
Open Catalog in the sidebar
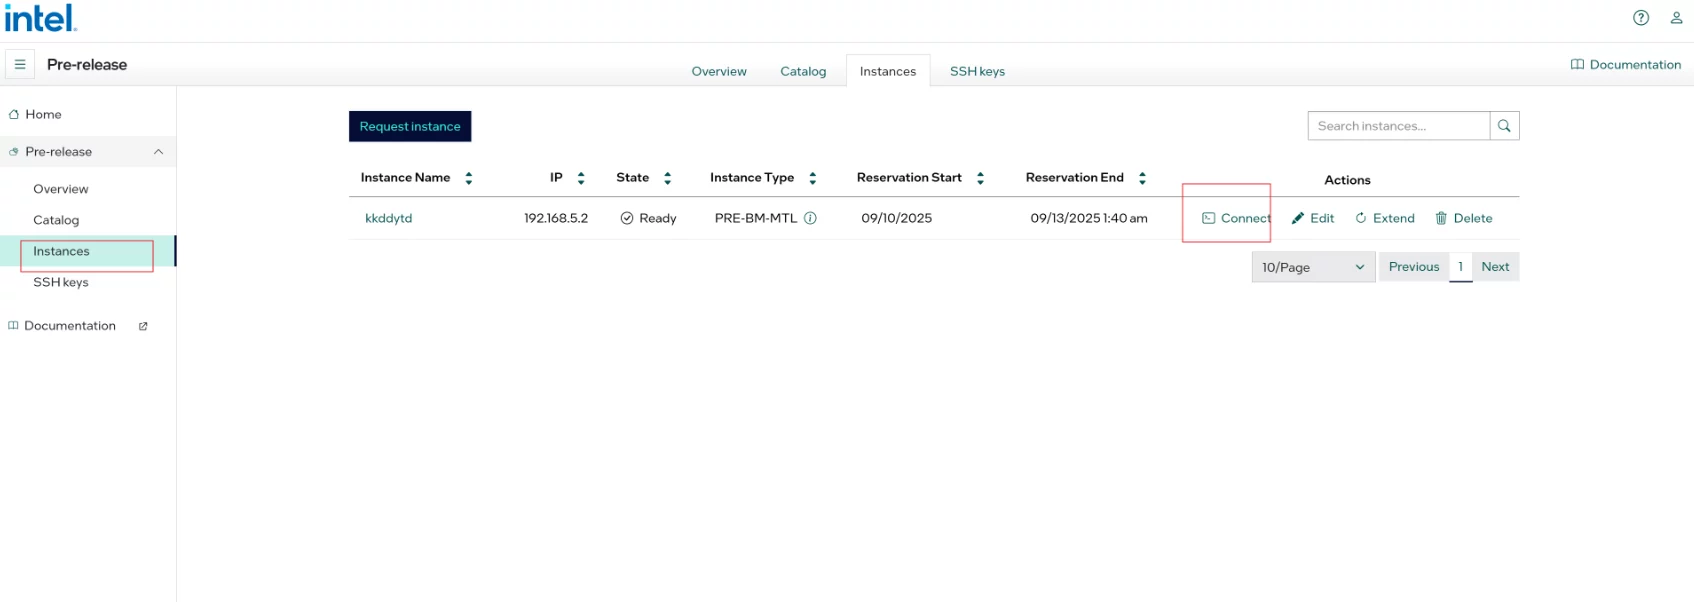click(56, 220)
